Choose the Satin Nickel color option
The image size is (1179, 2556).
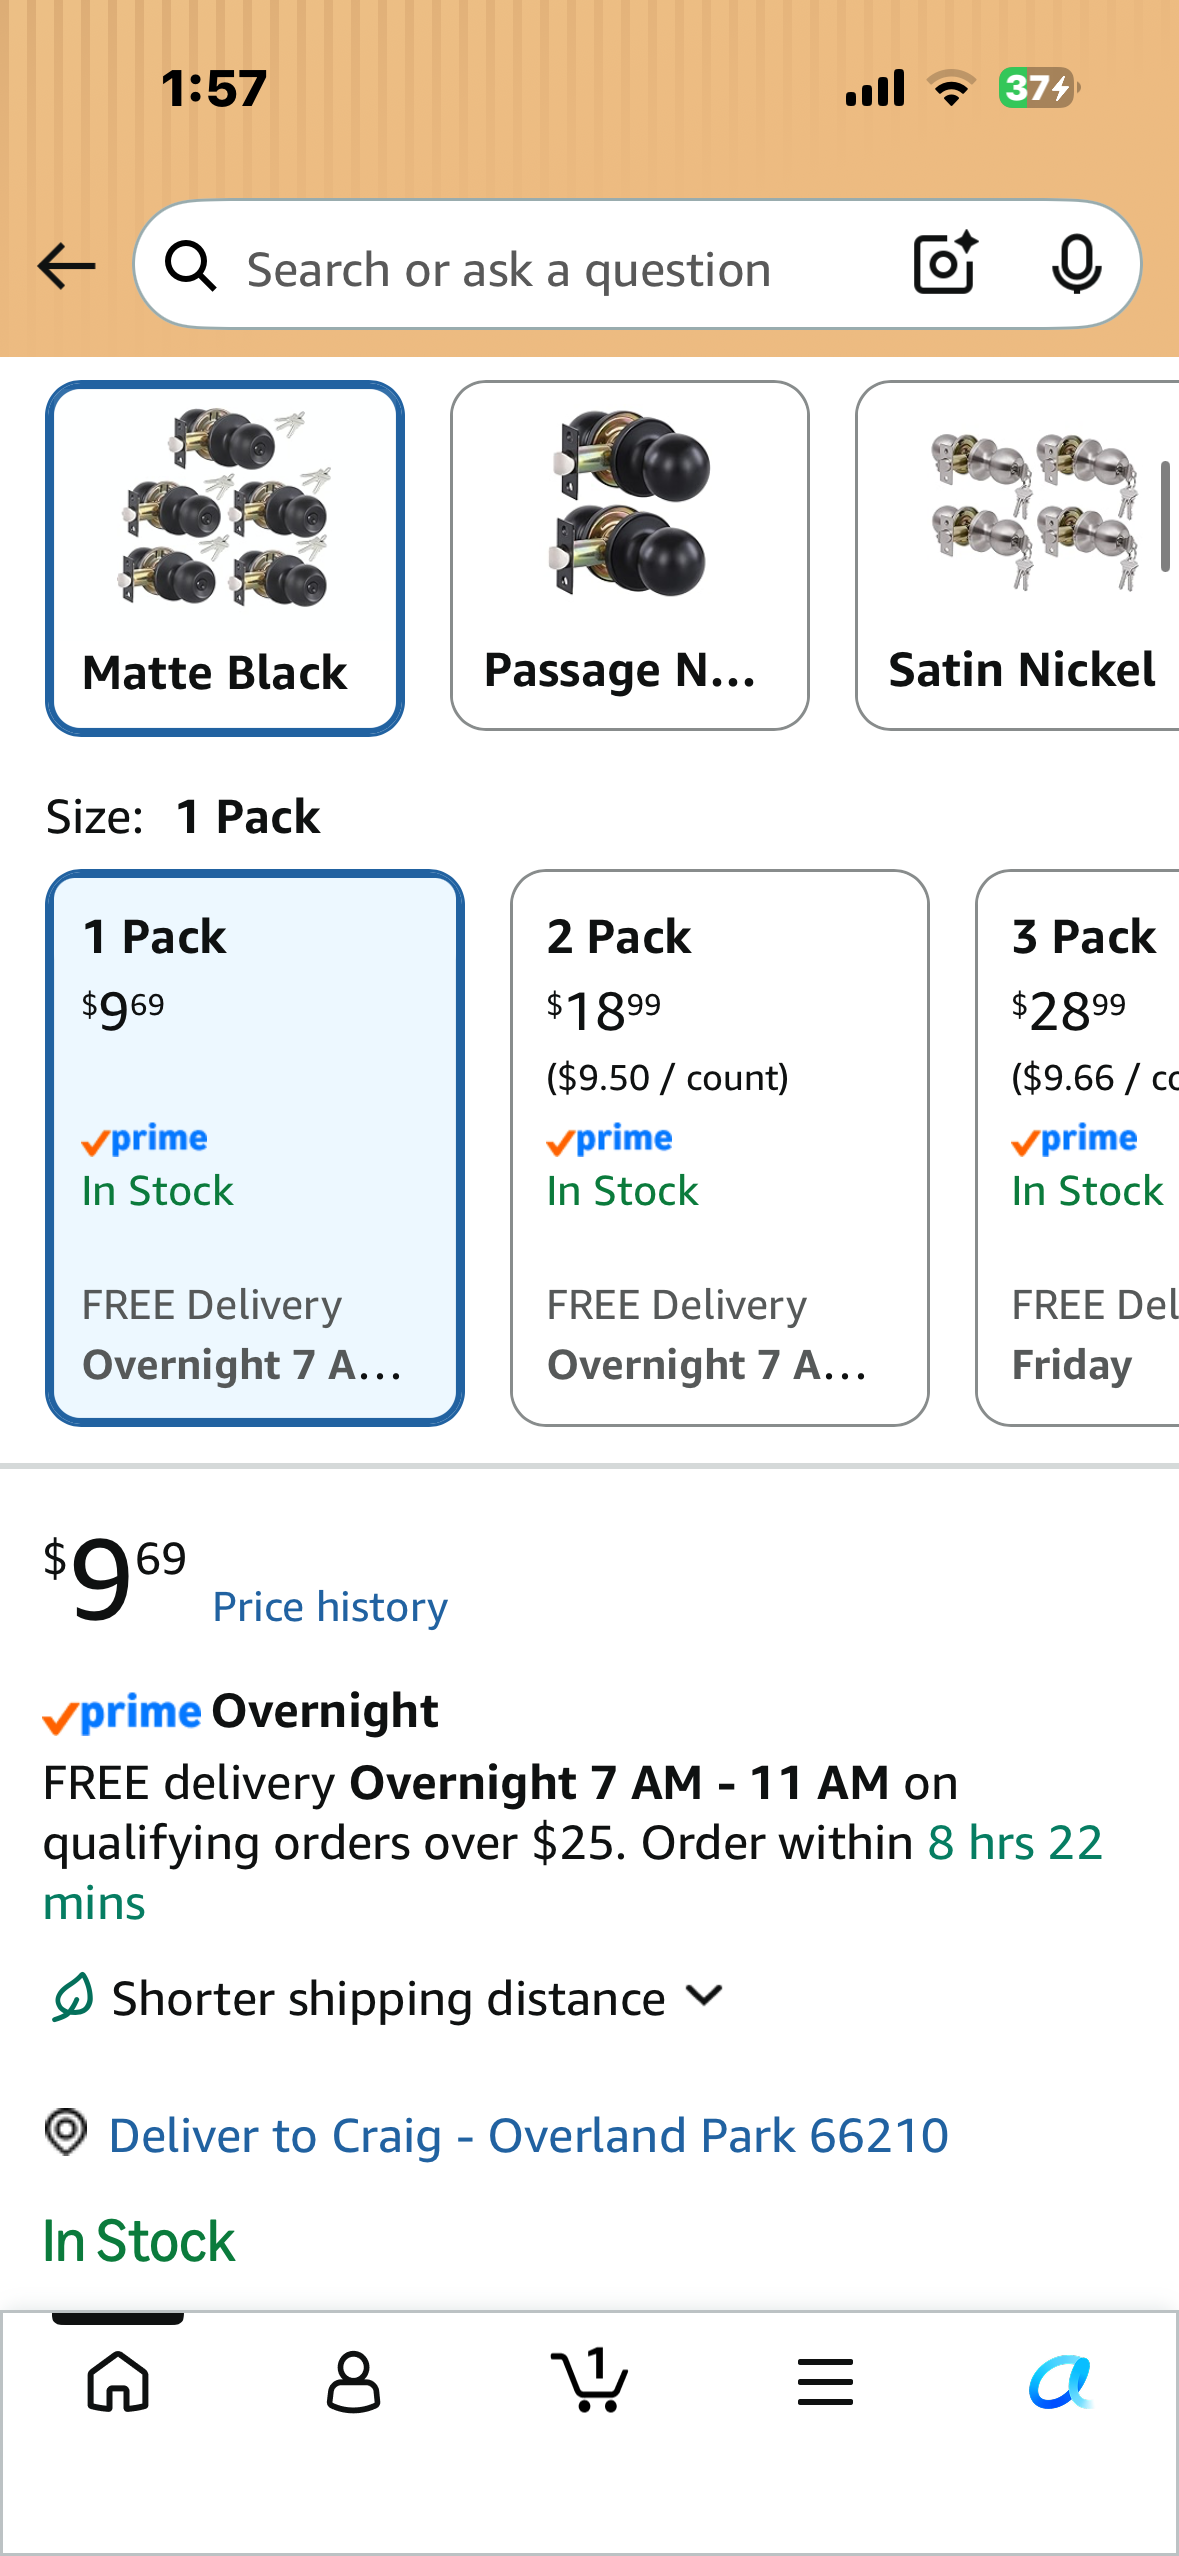(1017, 556)
